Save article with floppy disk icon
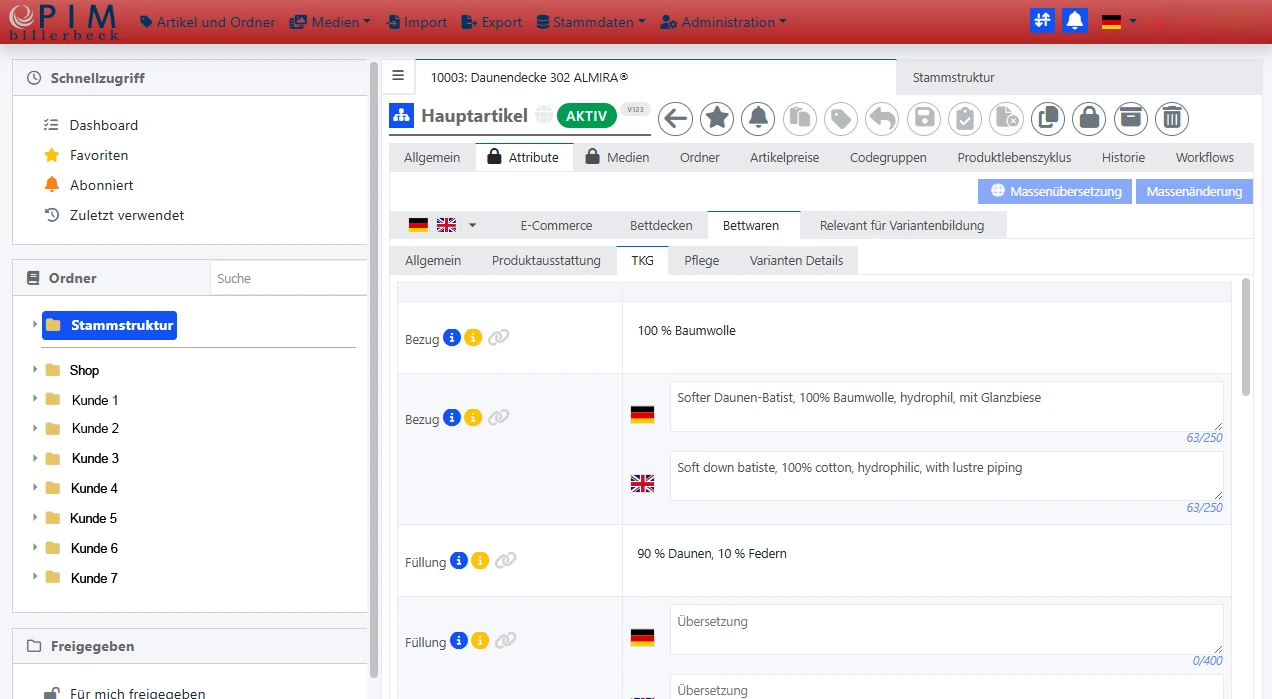Image resolution: width=1272 pixels, height=699 pixels. [924, 118]
